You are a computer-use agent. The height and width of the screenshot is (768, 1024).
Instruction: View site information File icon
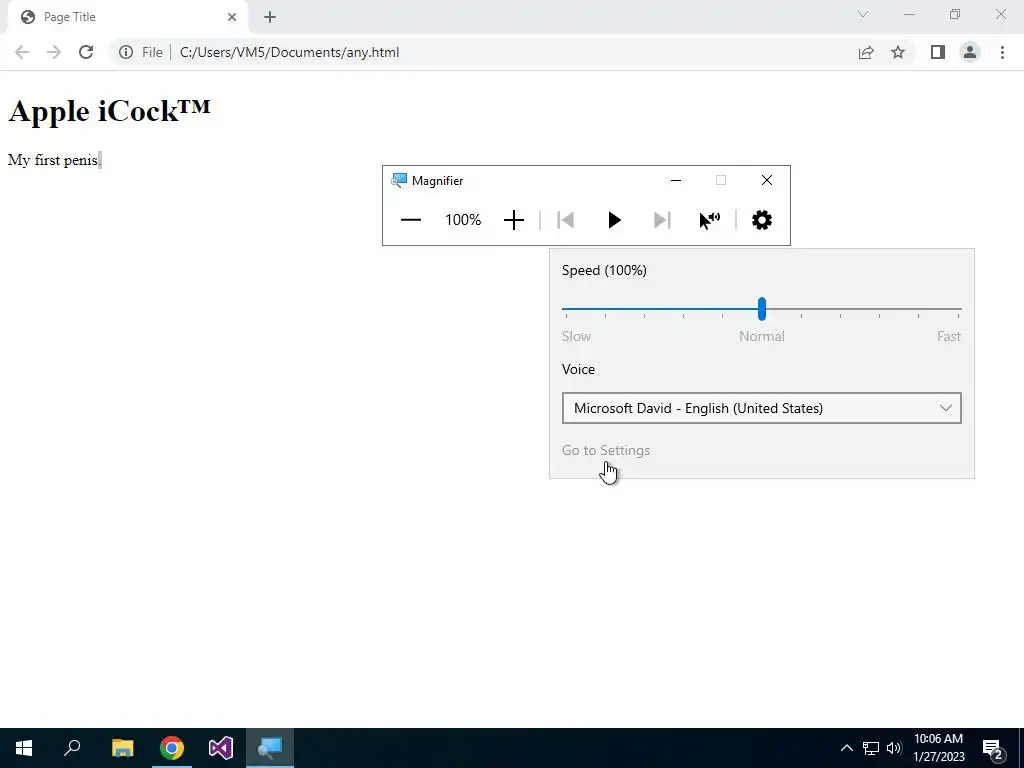(126, 52)
